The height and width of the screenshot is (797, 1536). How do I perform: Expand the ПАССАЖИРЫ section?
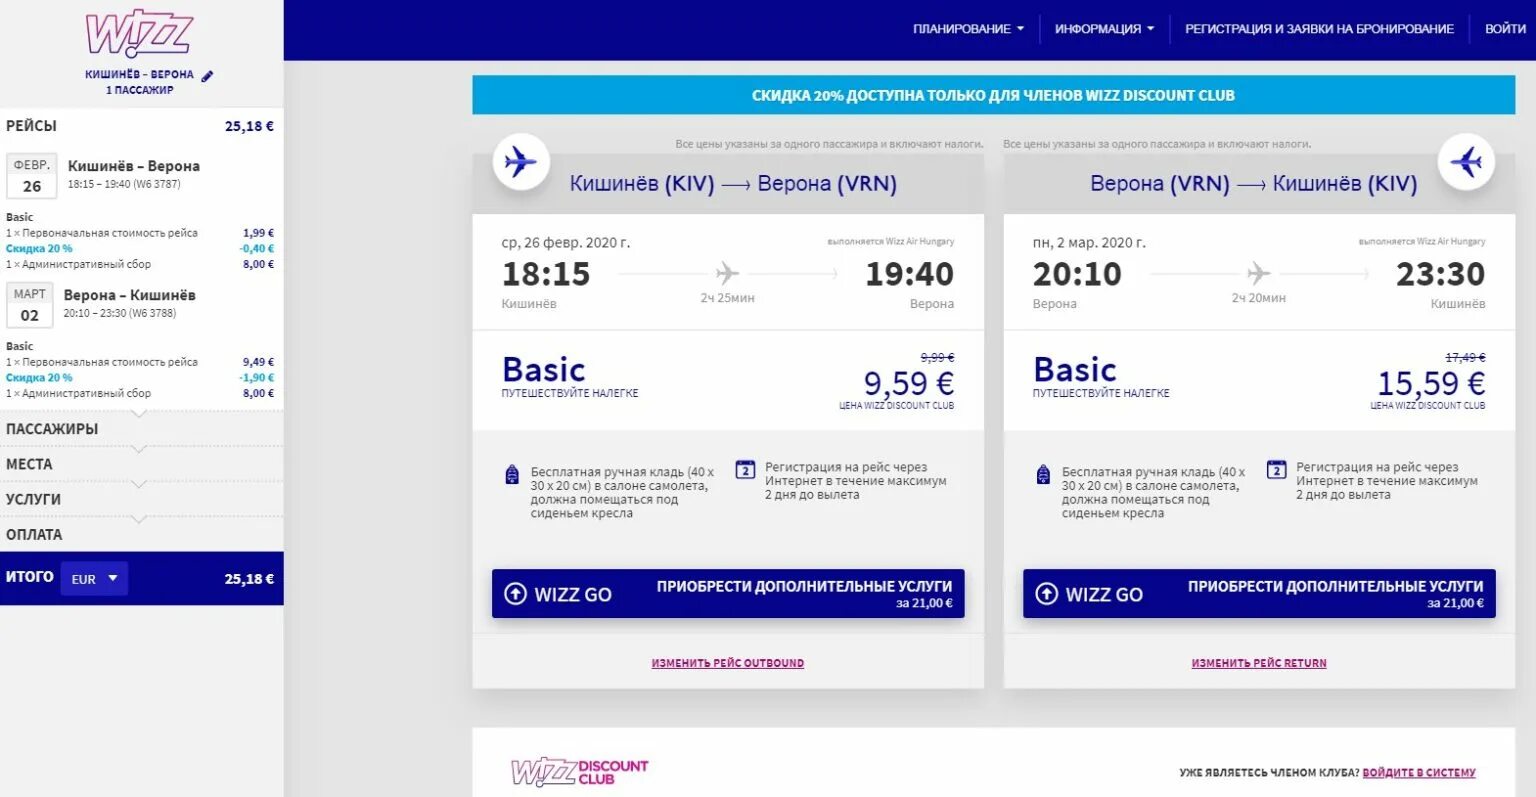click(141, 429)
